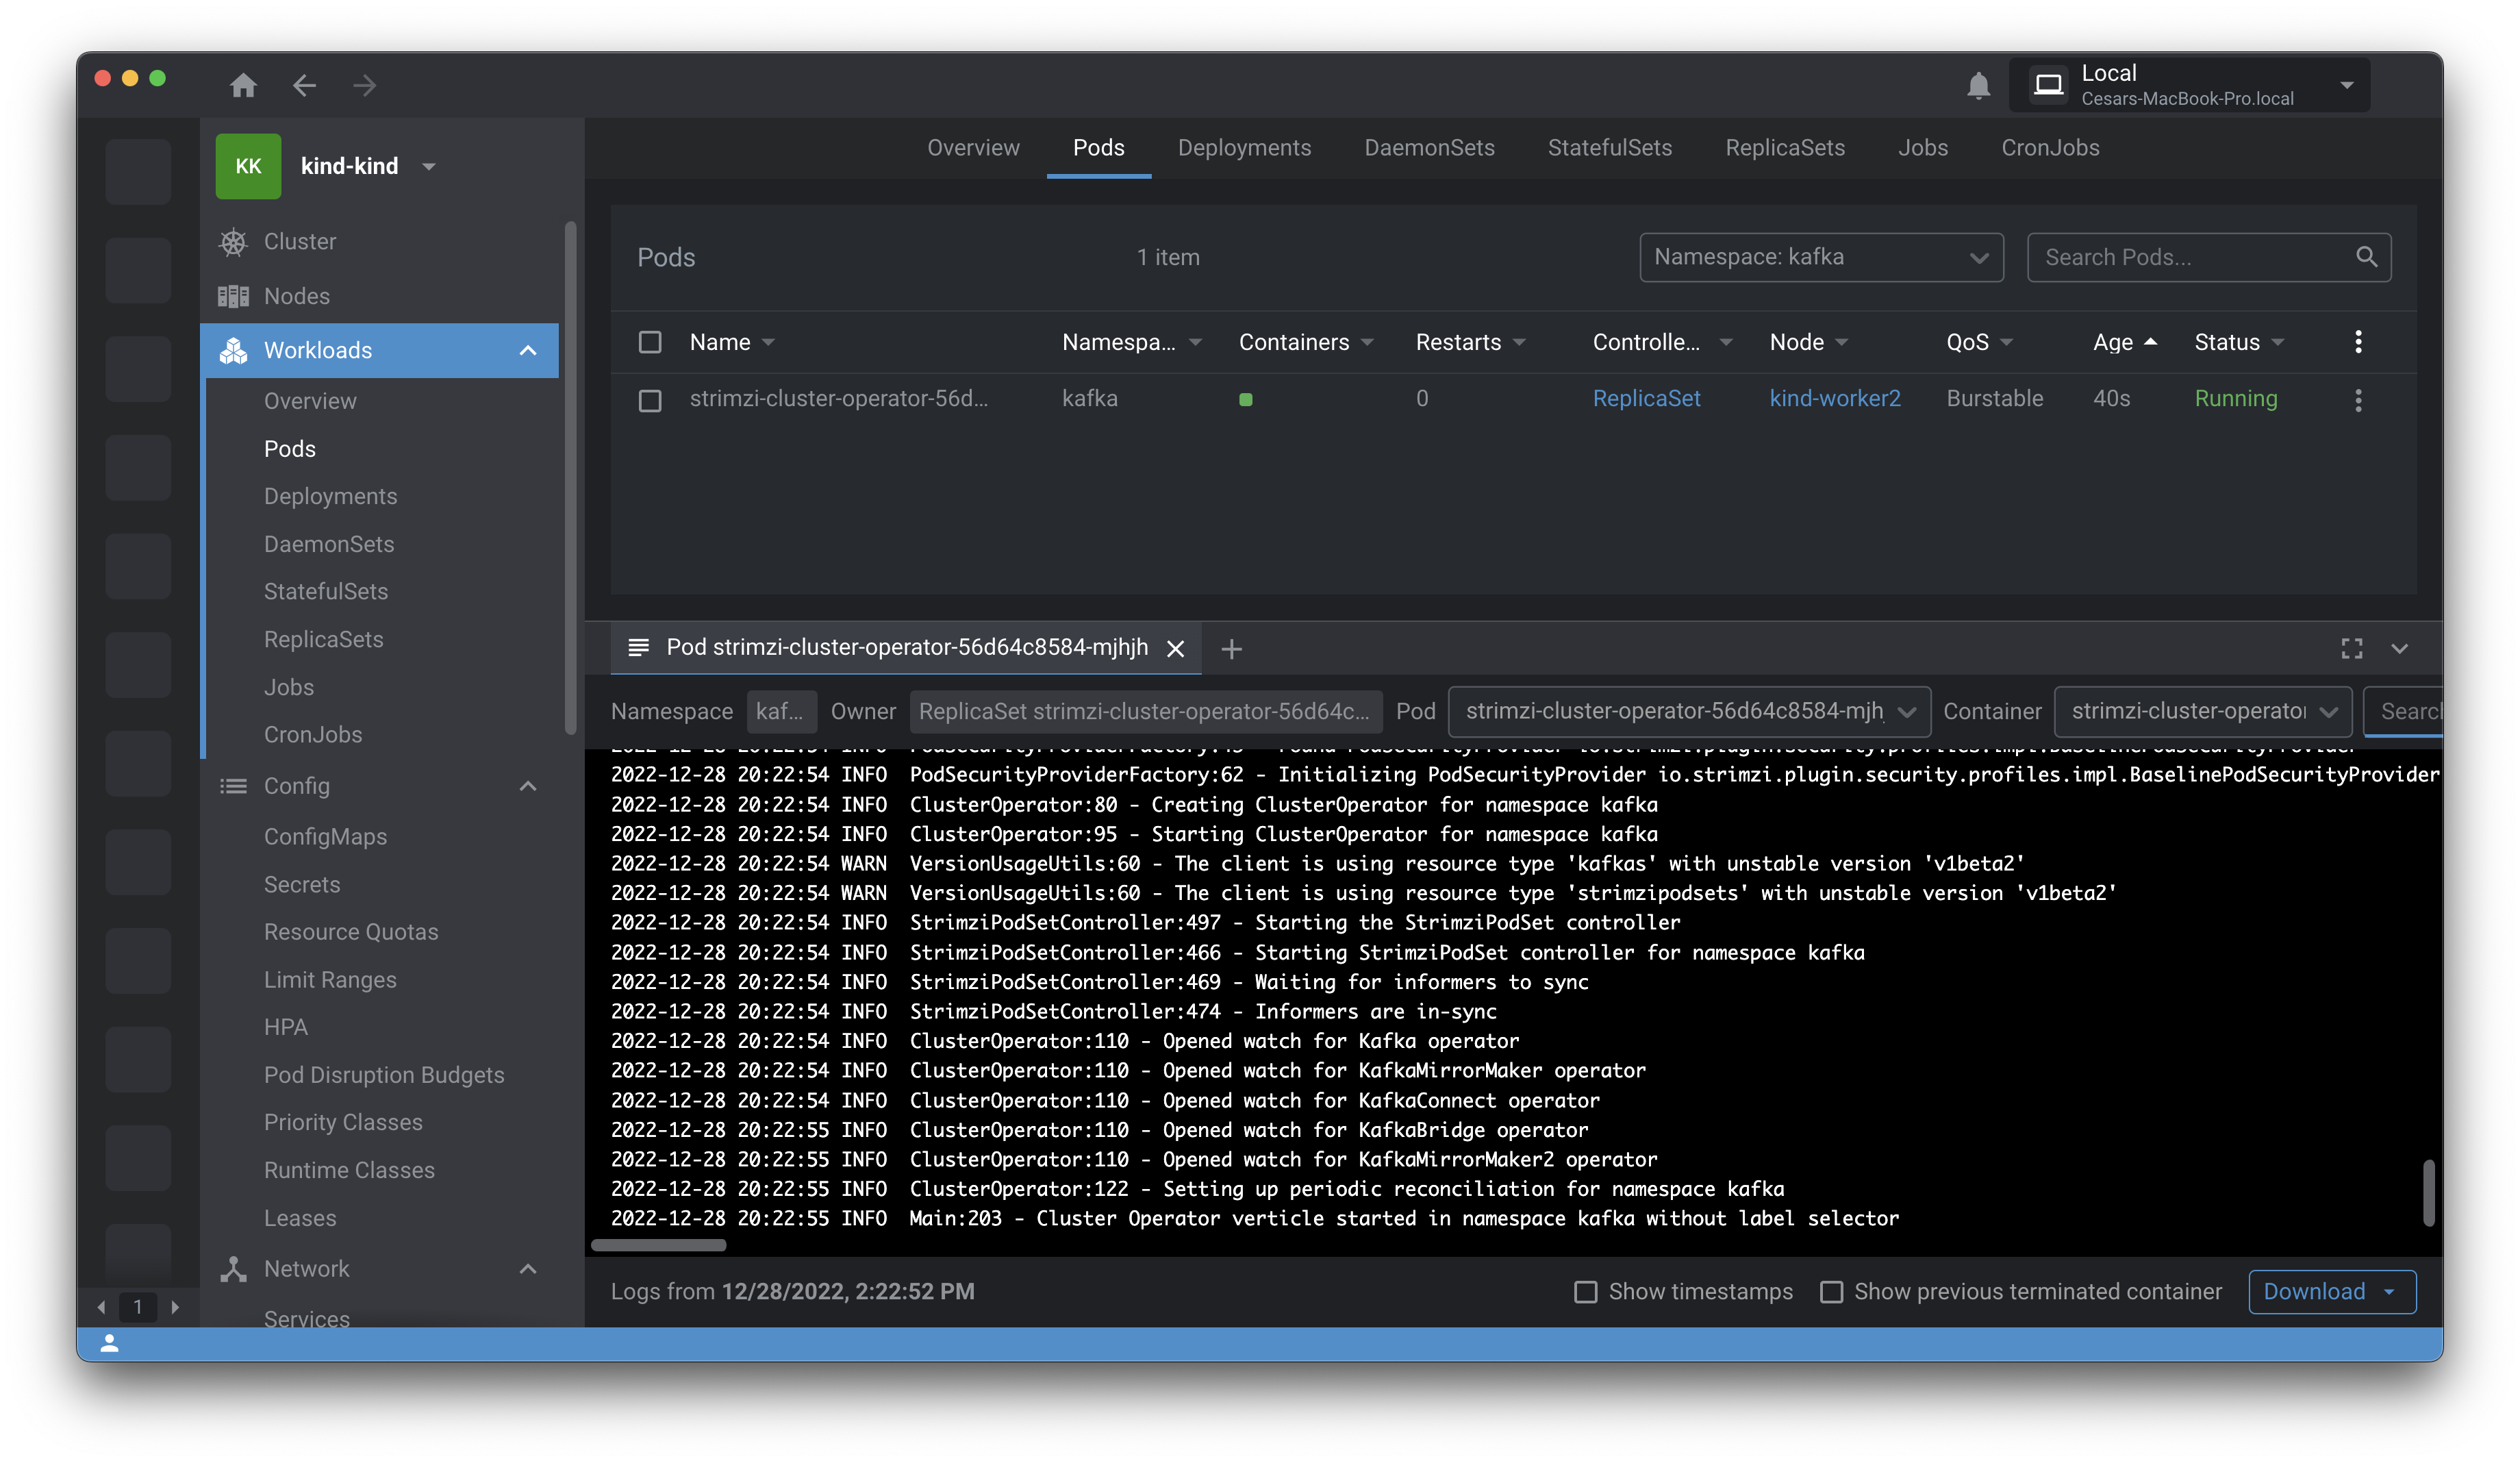
Task: Click the search magnifier in Search Pods
Action: [x=2366, y=257]
